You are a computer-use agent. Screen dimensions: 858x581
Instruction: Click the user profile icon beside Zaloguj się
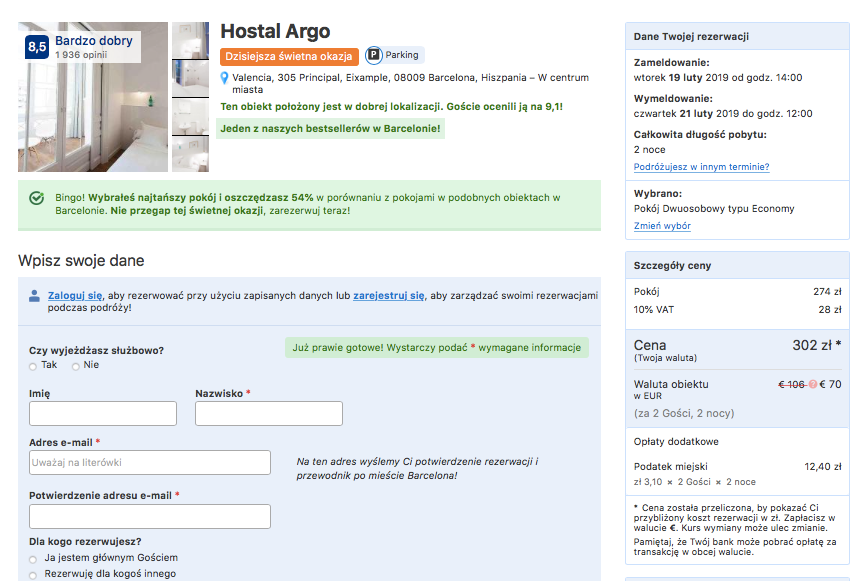34,296
